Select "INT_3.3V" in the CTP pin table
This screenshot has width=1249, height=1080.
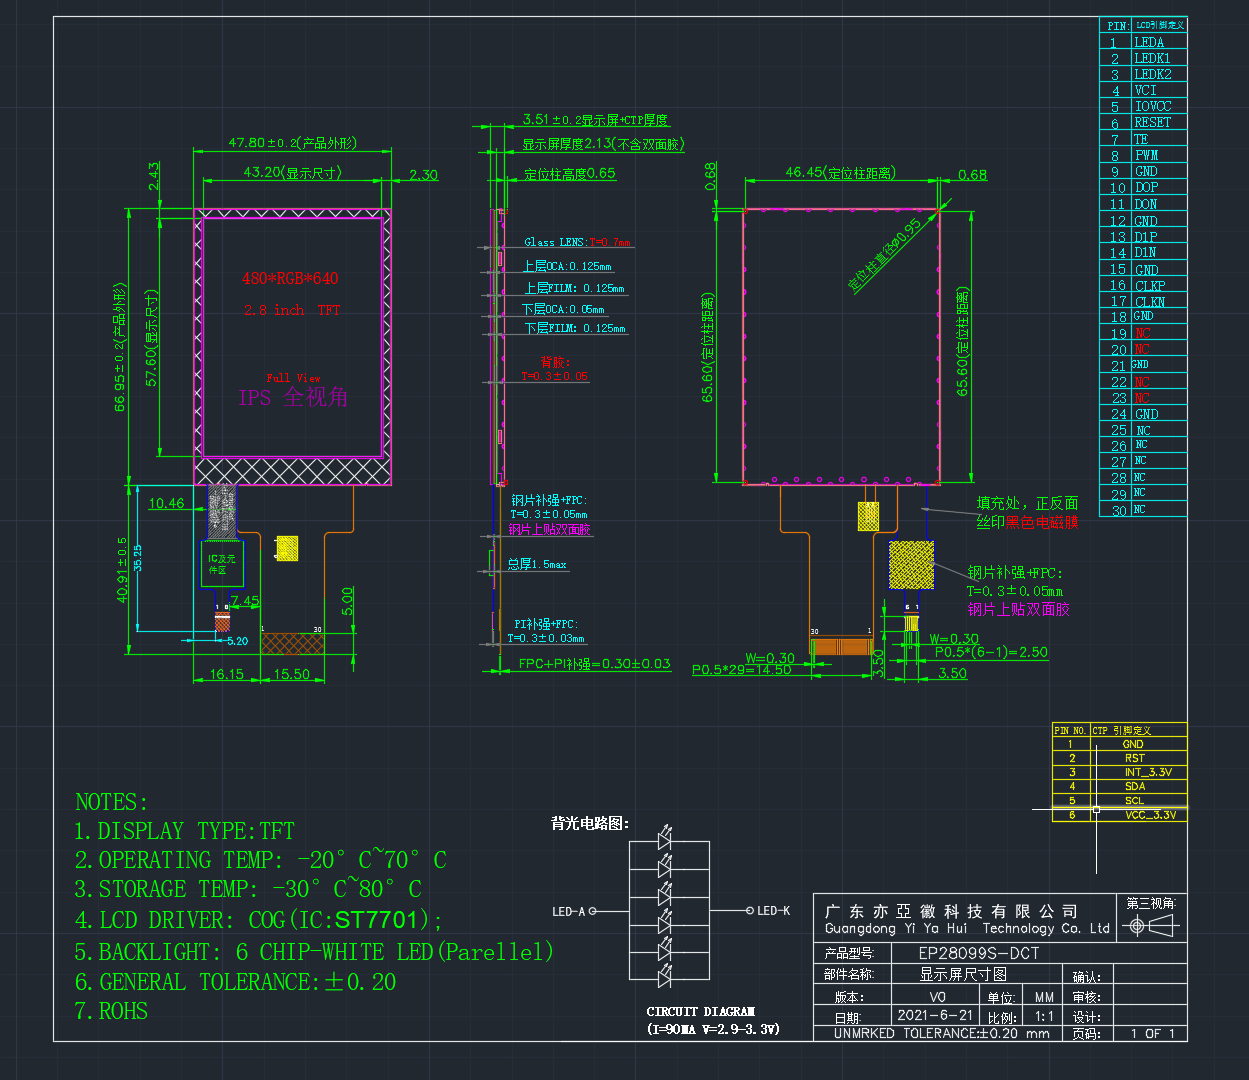coord(1148,772)
